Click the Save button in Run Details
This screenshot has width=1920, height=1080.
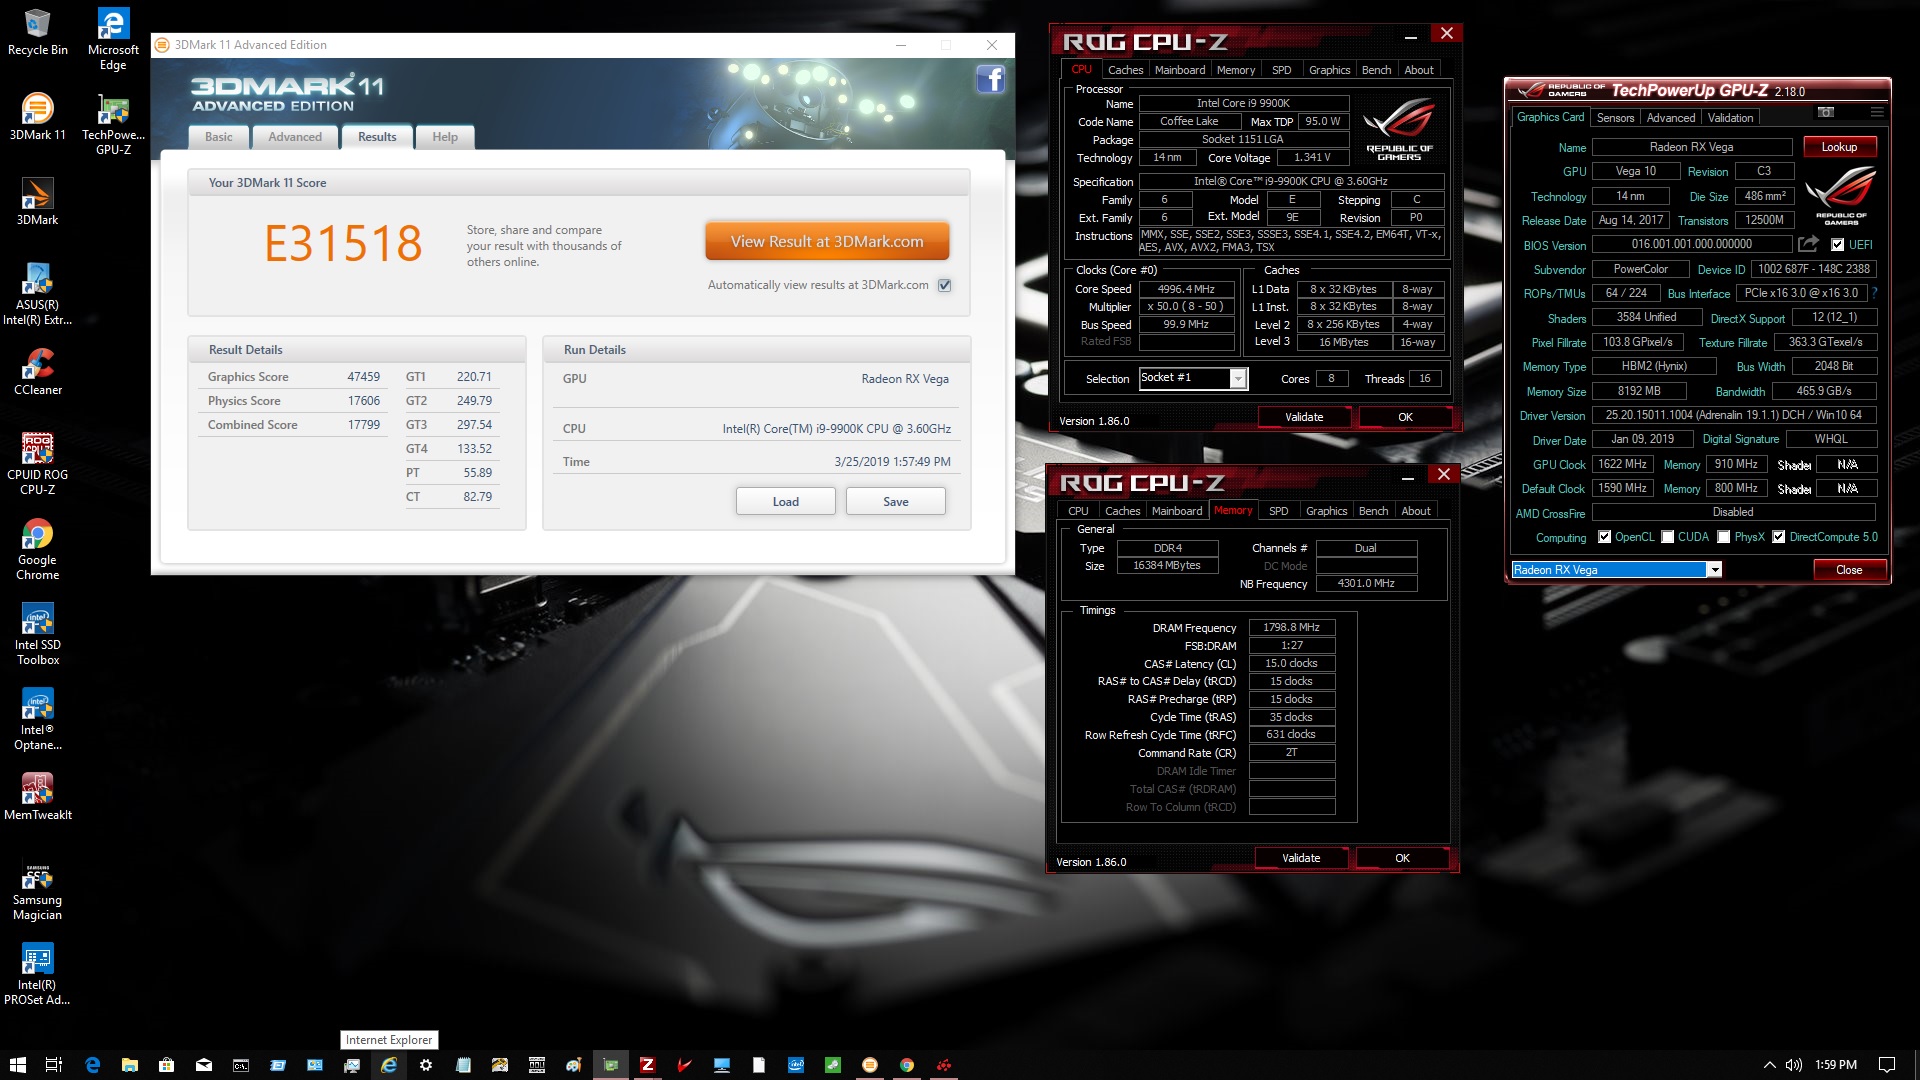click(895, 501)
